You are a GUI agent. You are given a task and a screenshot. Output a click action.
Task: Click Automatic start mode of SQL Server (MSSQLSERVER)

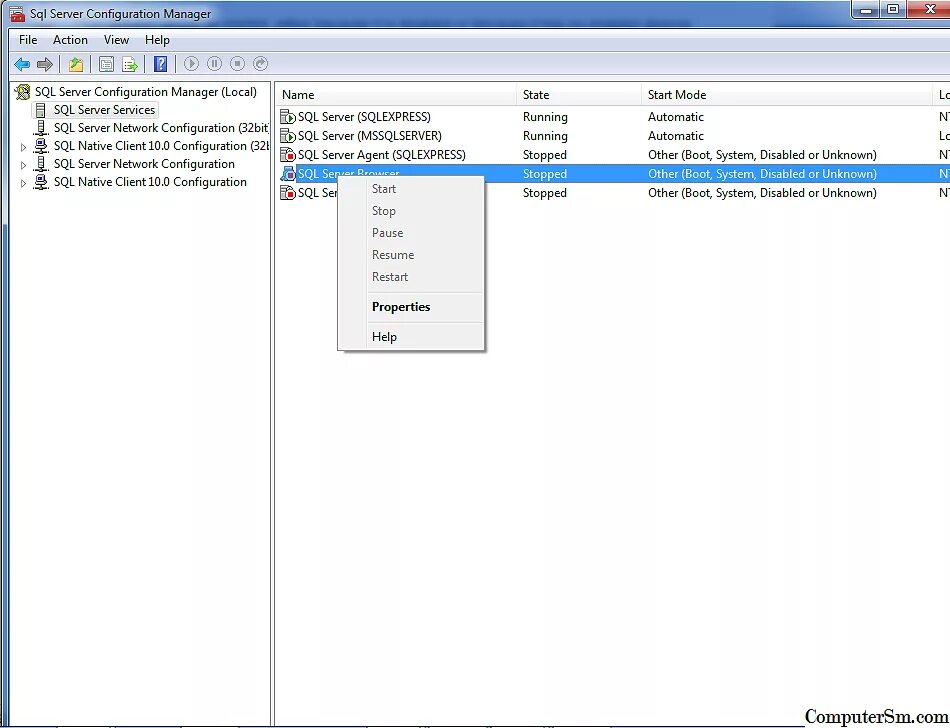pos(676,136)
